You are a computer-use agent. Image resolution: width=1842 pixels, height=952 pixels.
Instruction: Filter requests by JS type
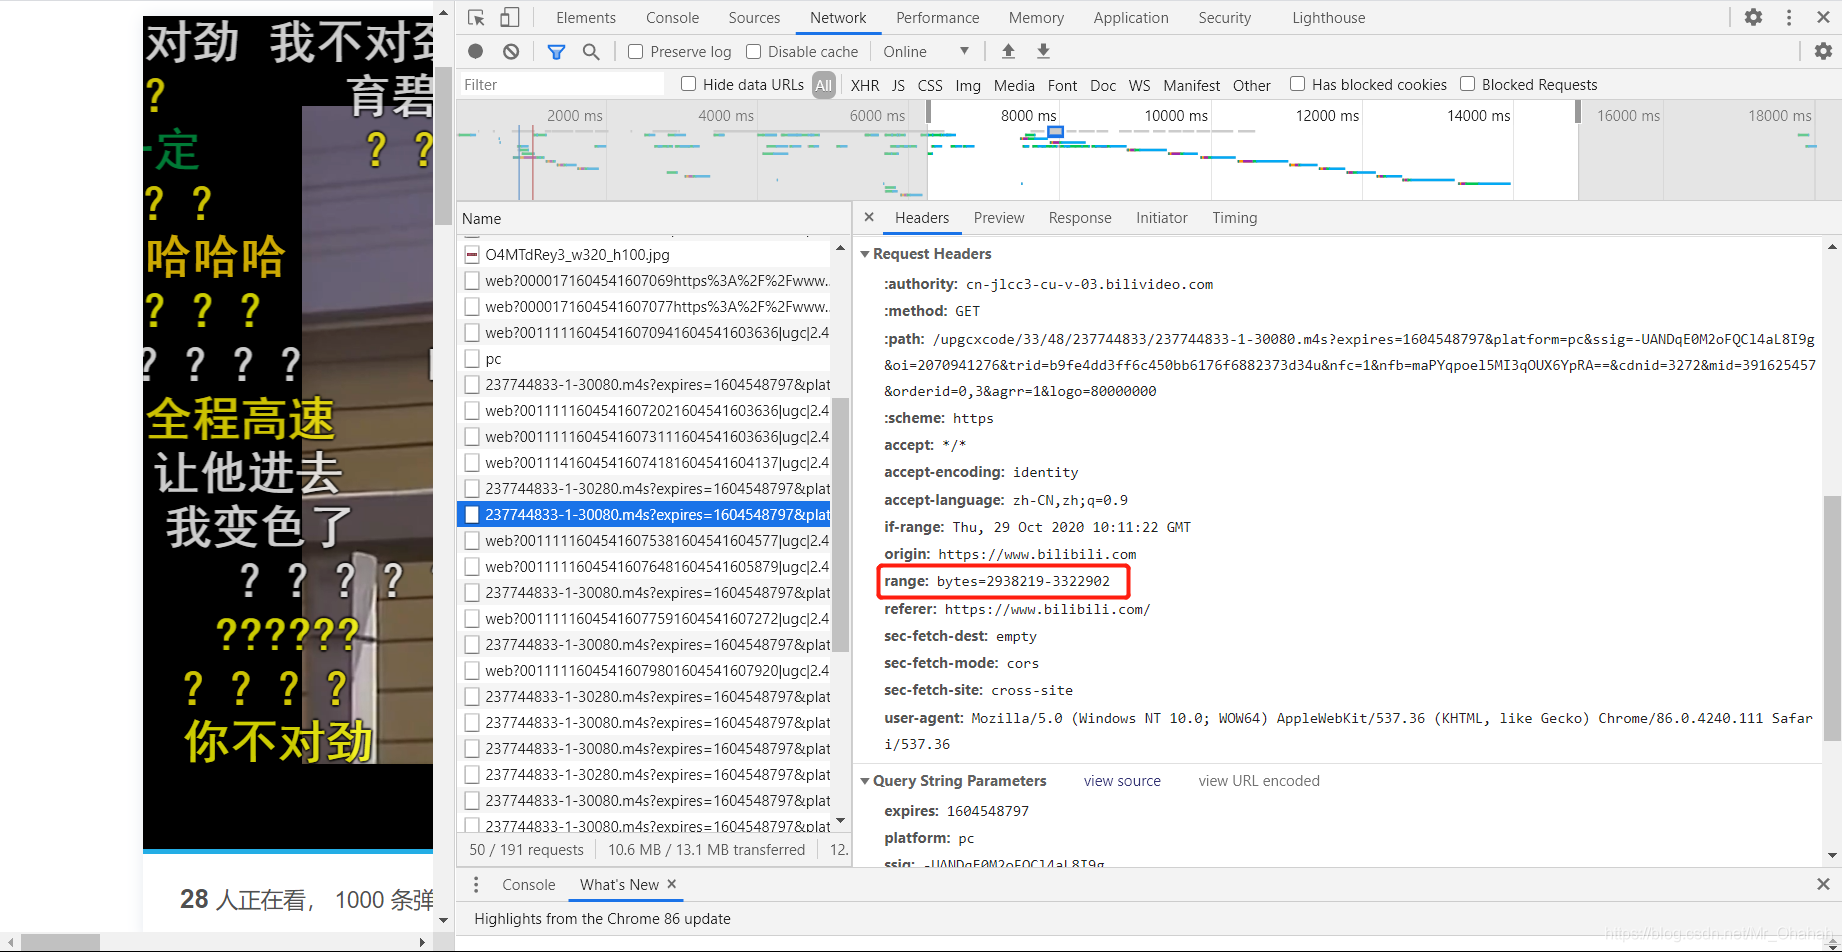tap(898, 85)
